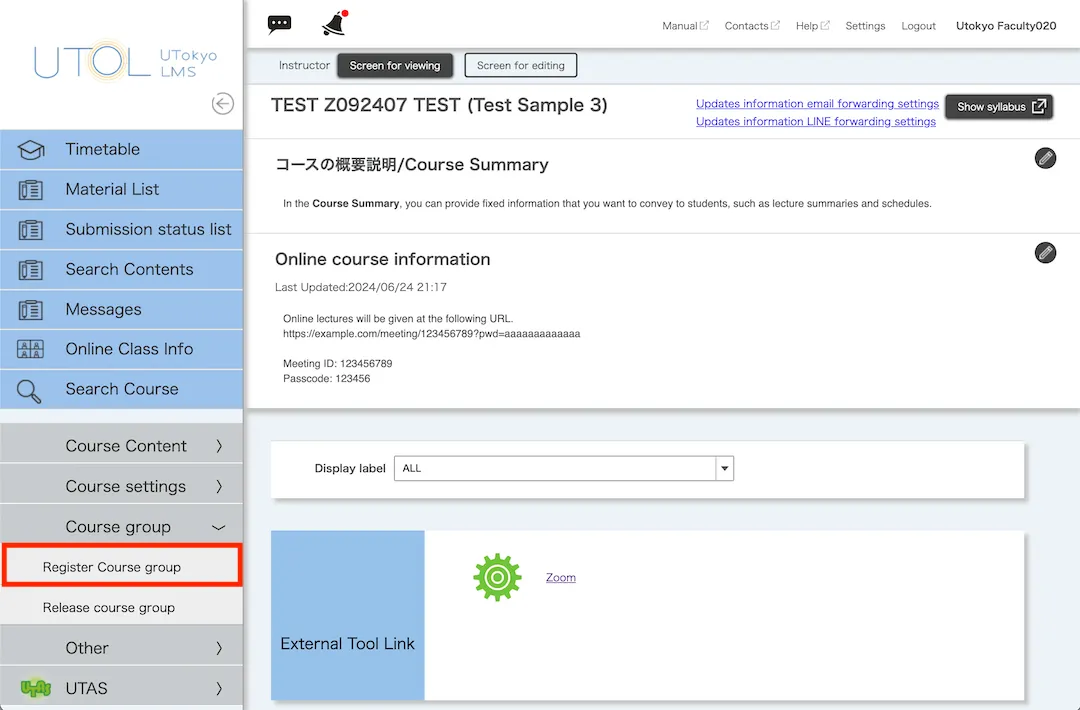This screenshot has width=1080, height=710.
Task: Open the chat messages speech bubble icon
Action: coord(280,25)
